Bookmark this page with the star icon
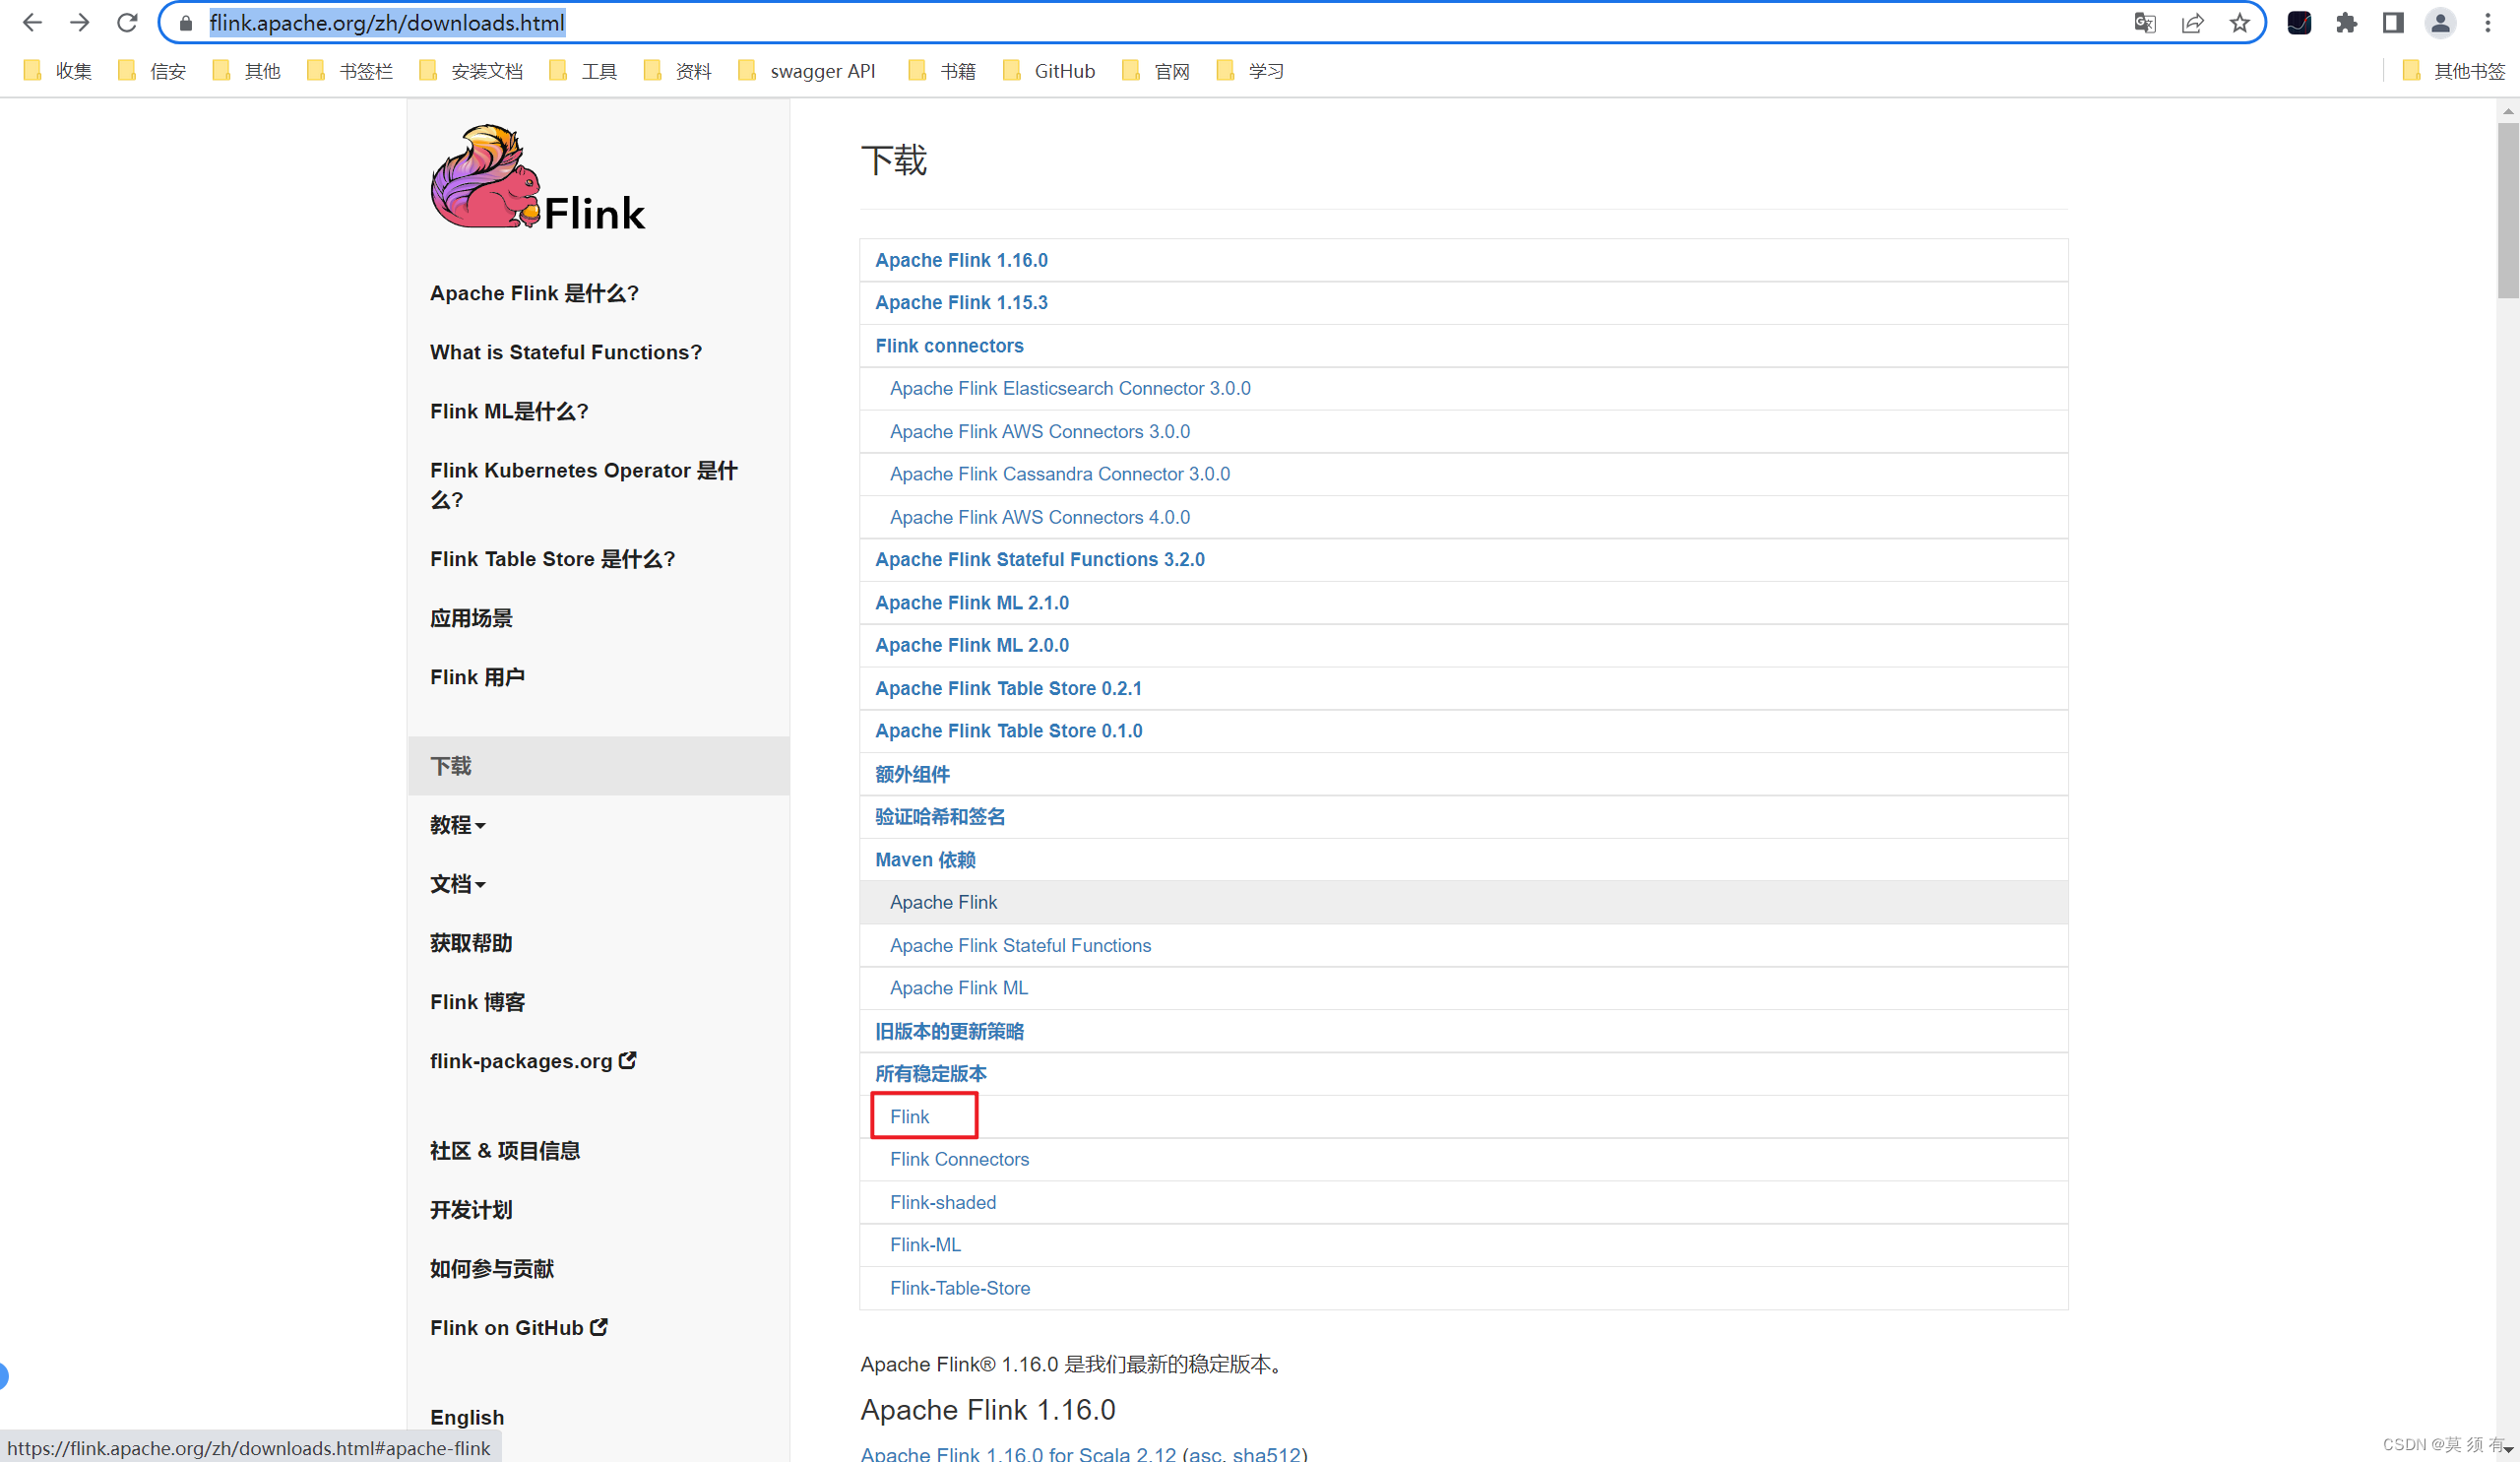The width and height of the screenshot is (2520, 1462). pyautogui.click(x=2239, y=23)
